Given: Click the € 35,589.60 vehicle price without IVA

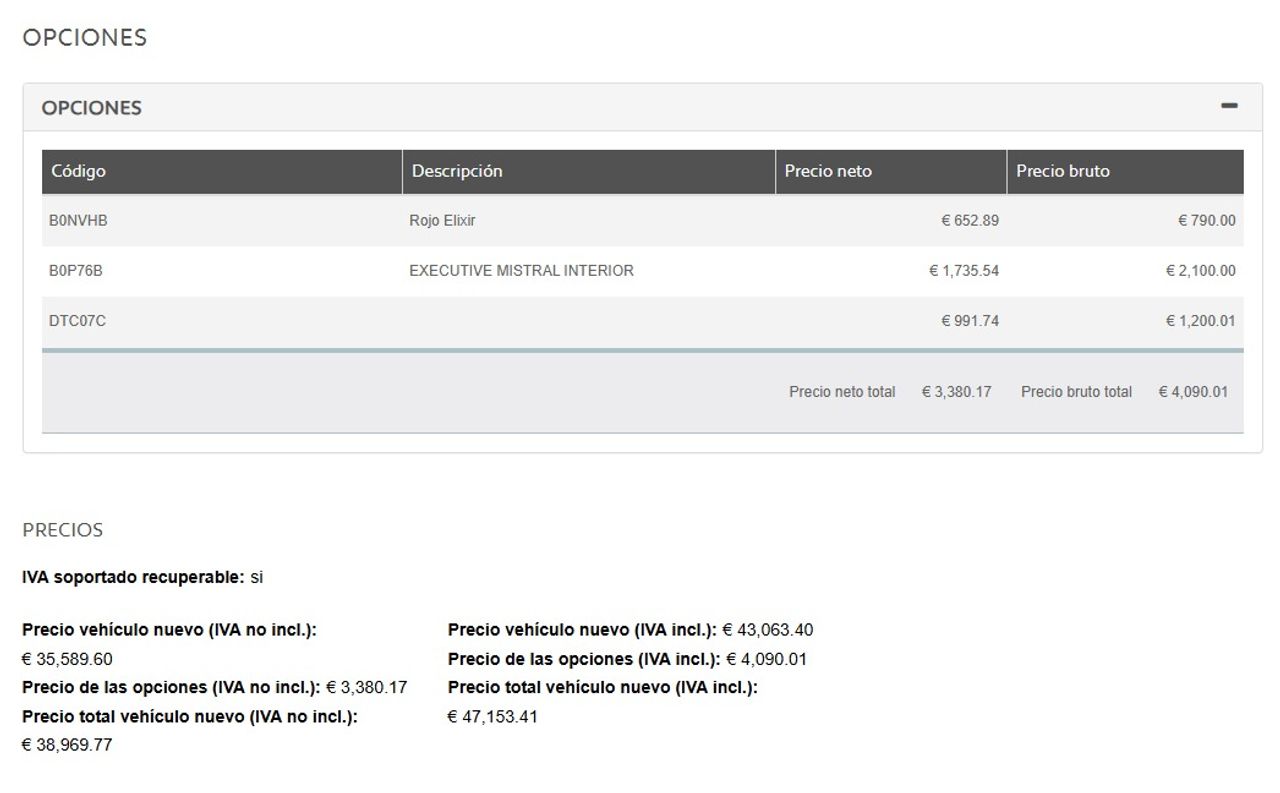Looking at the screenshot, I should 67,659.
